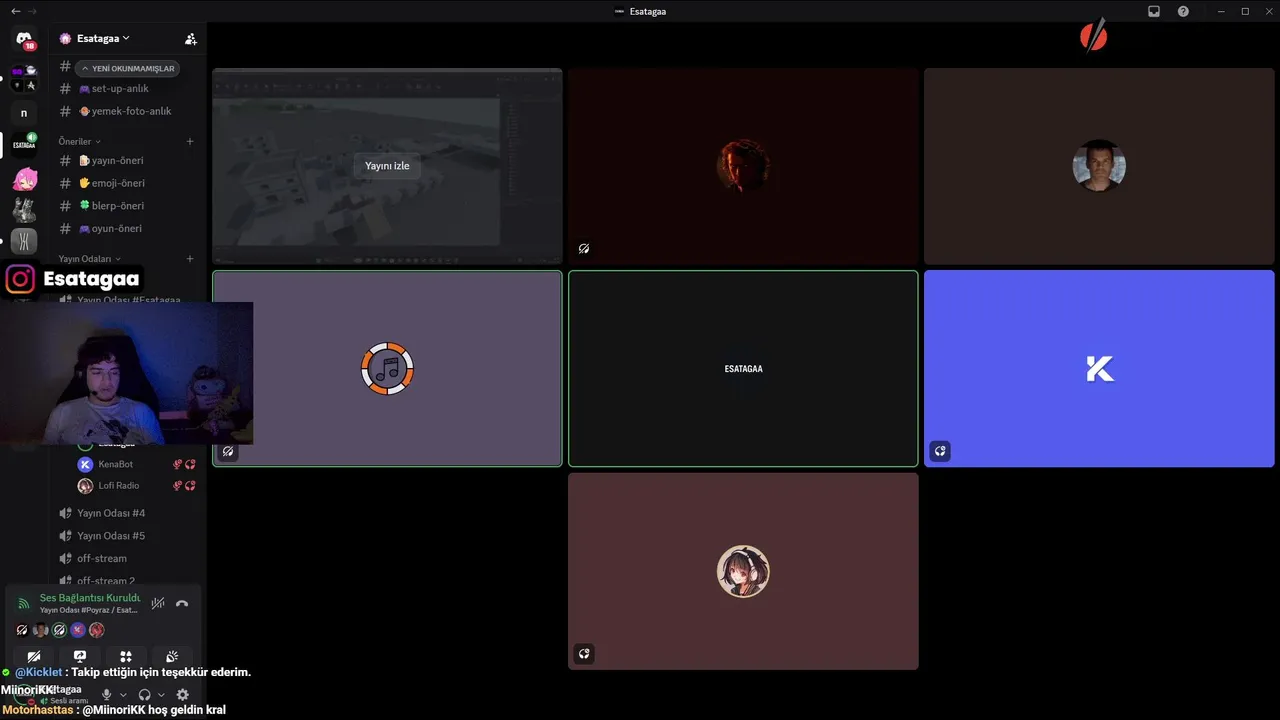Open the soundboard button in voice panel

pyautogui.click(x=172, y=657)
